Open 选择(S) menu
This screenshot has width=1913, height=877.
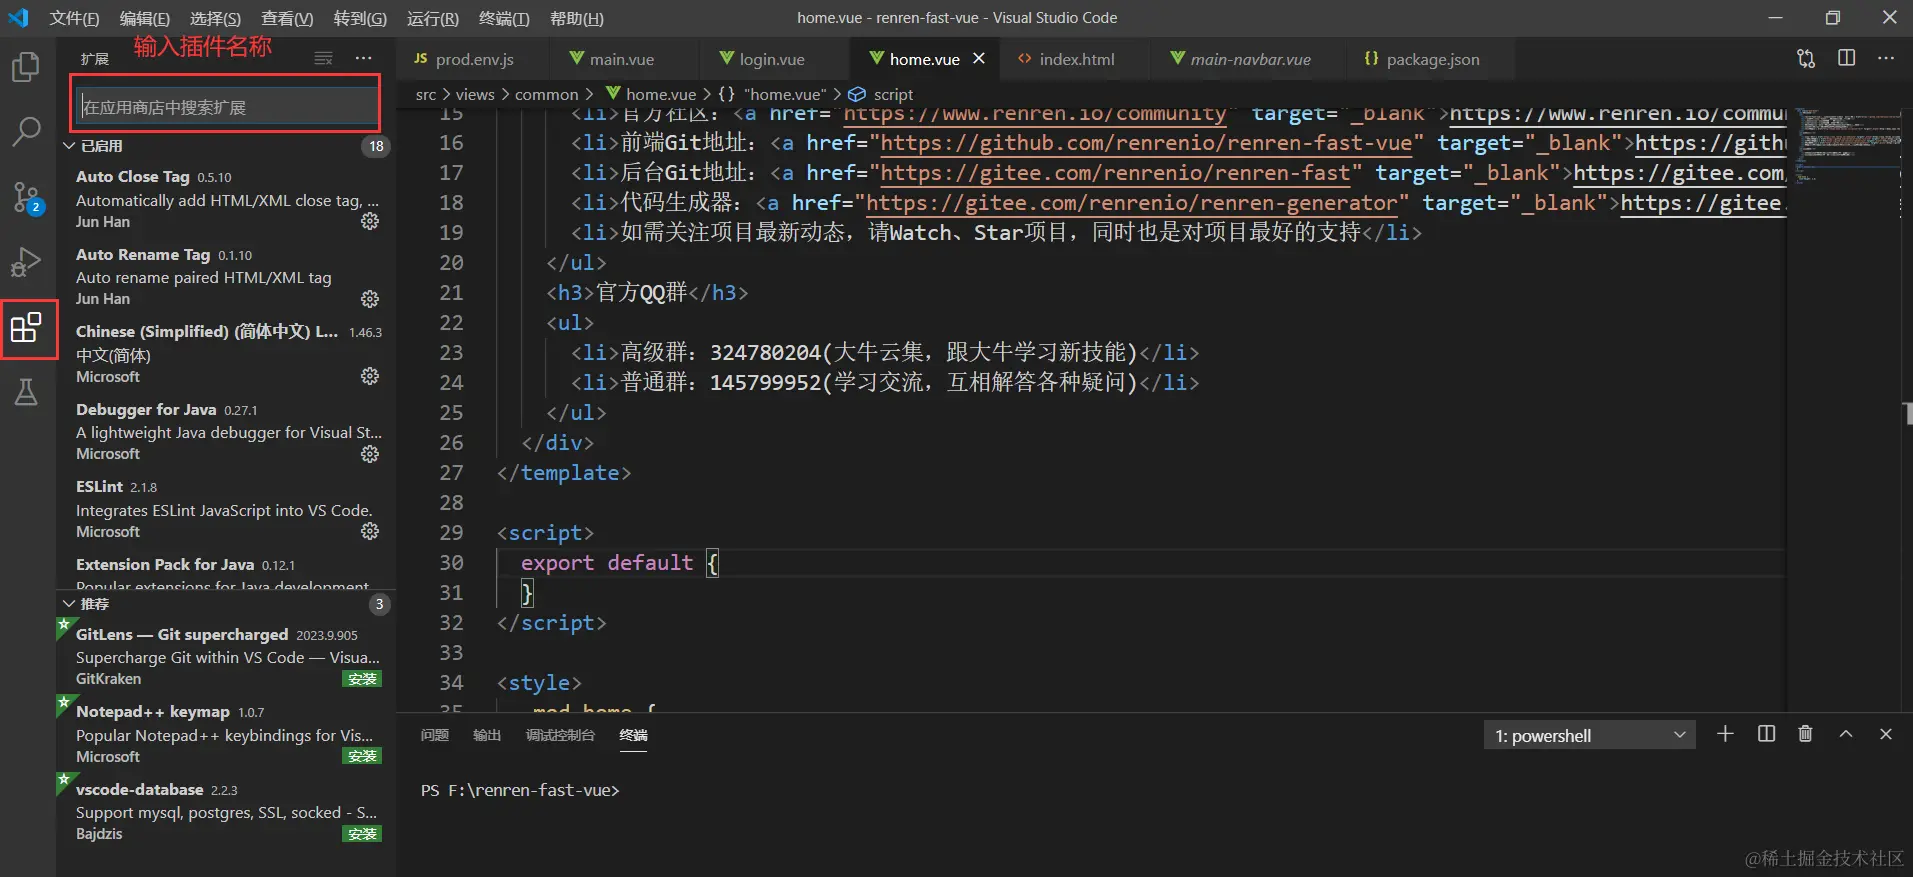[215, 18]
